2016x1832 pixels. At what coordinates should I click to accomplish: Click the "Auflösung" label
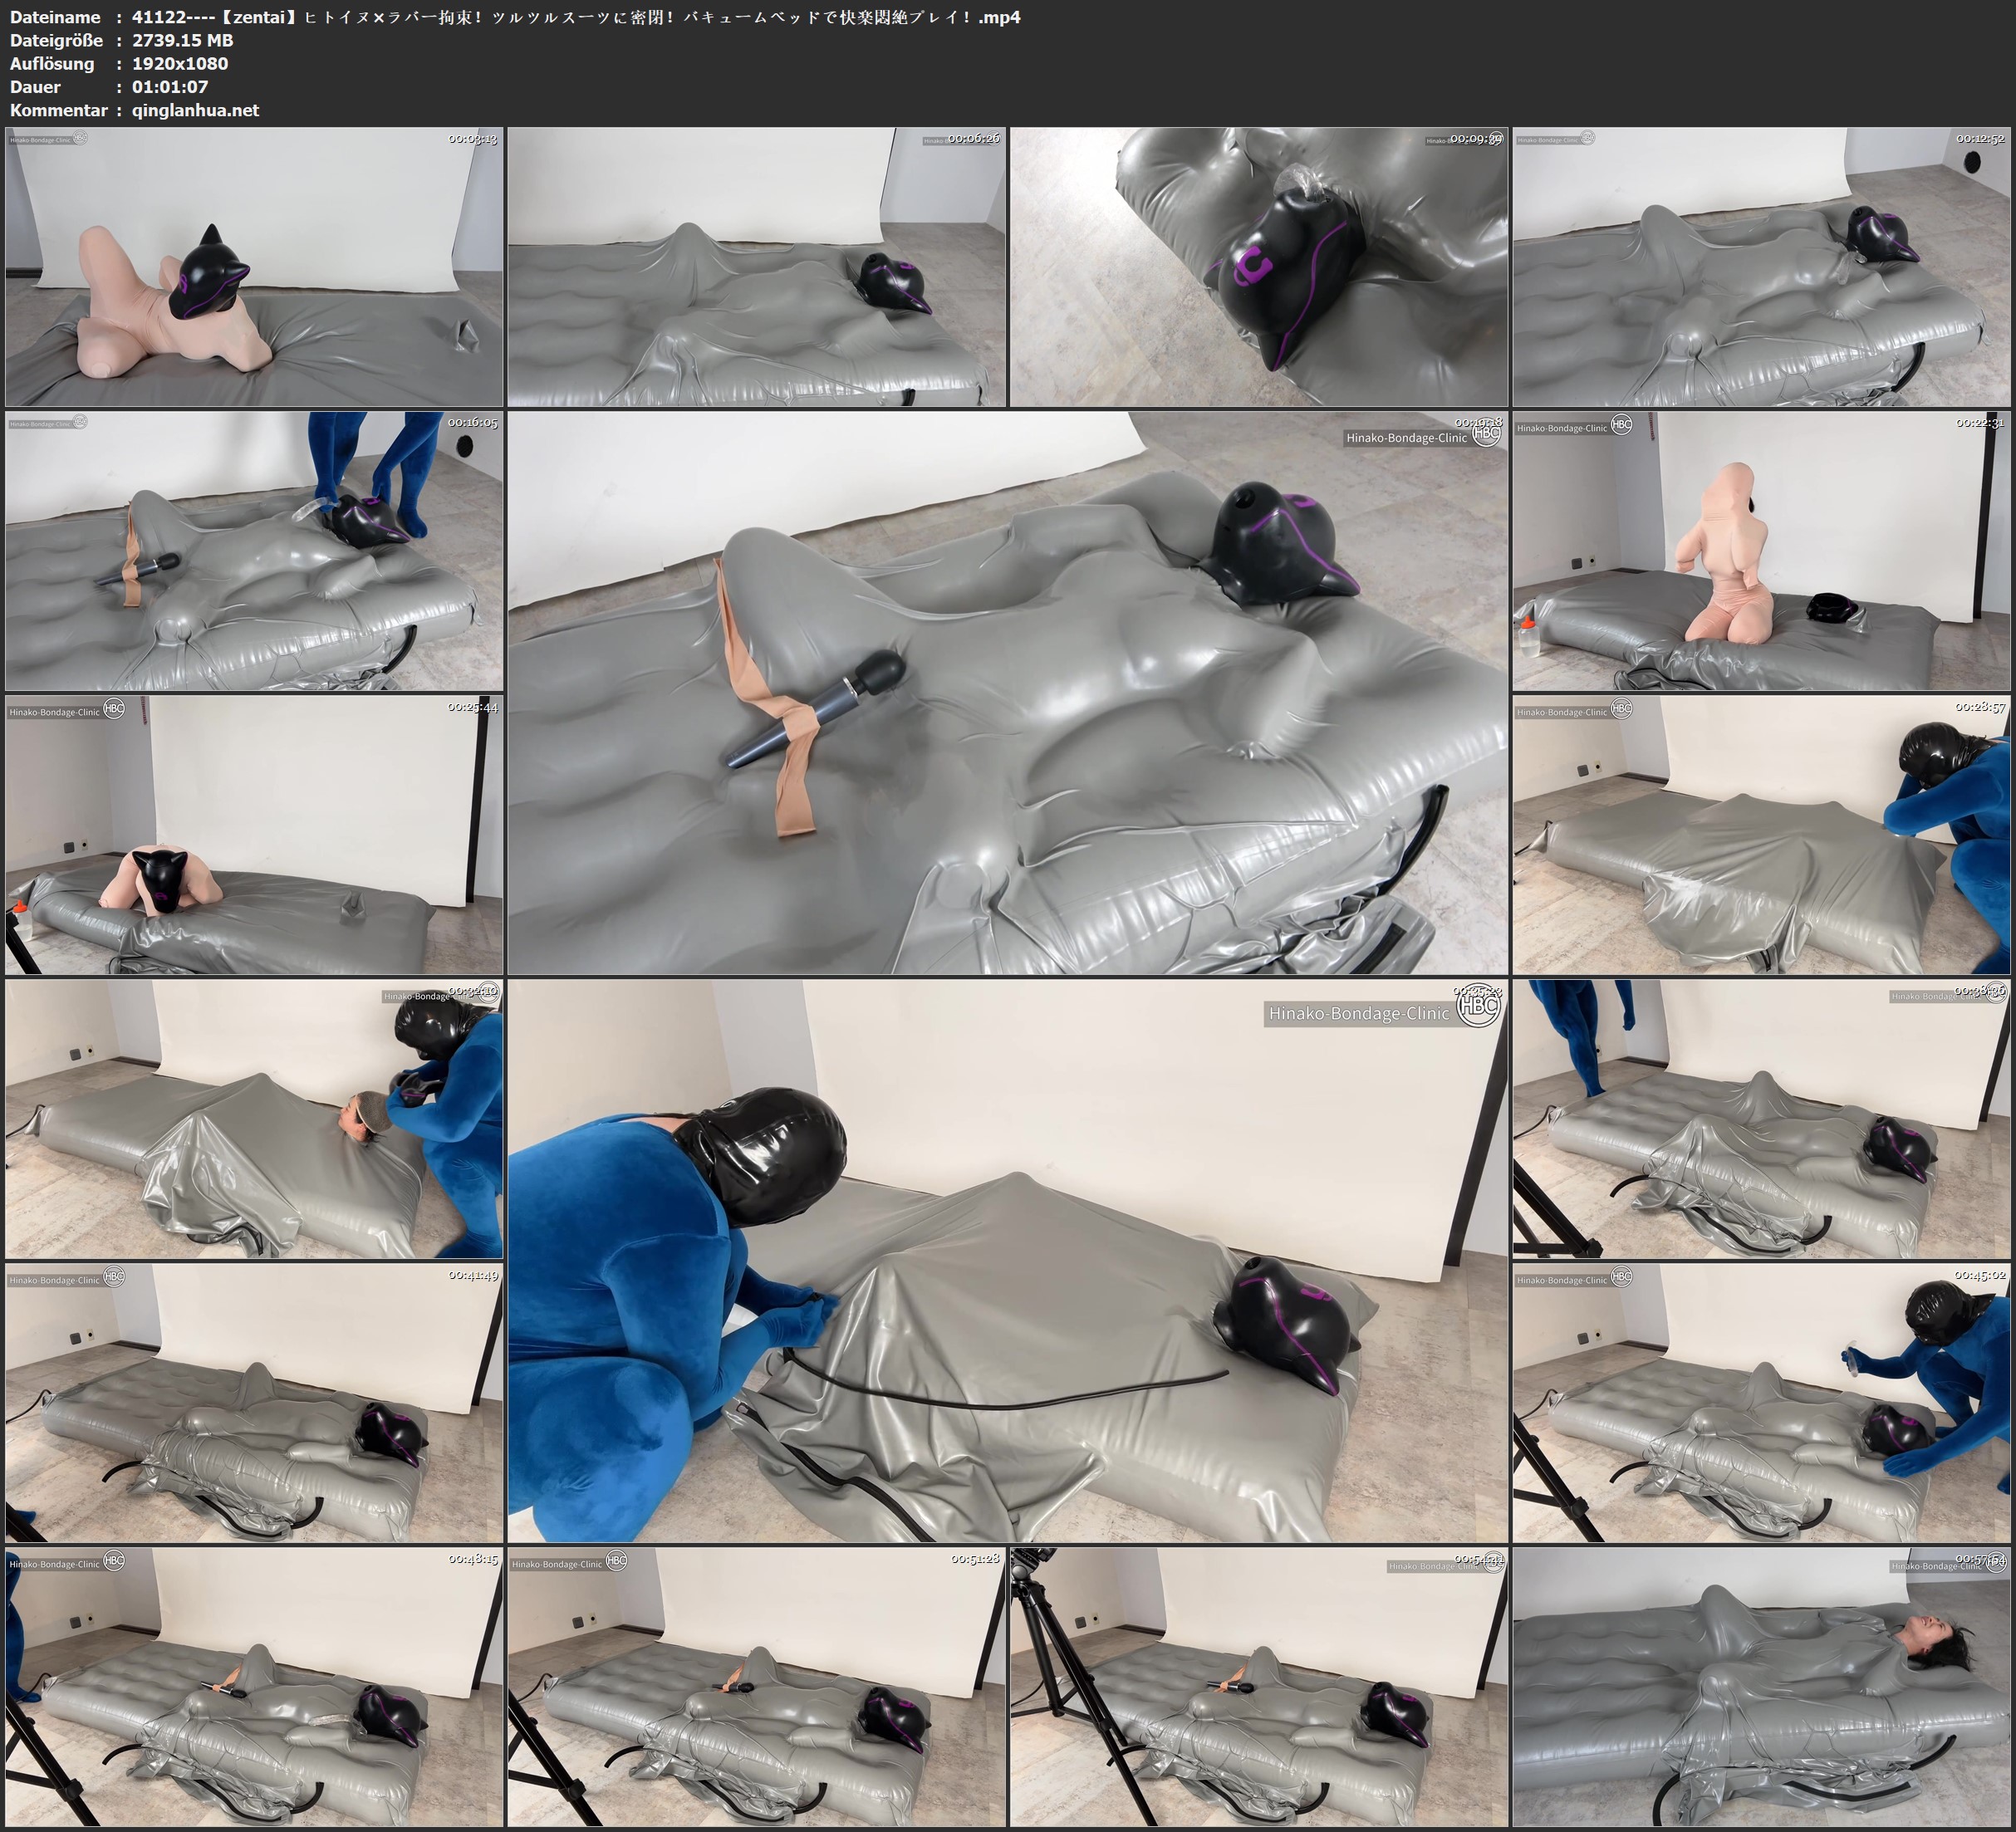pos(52,63)
